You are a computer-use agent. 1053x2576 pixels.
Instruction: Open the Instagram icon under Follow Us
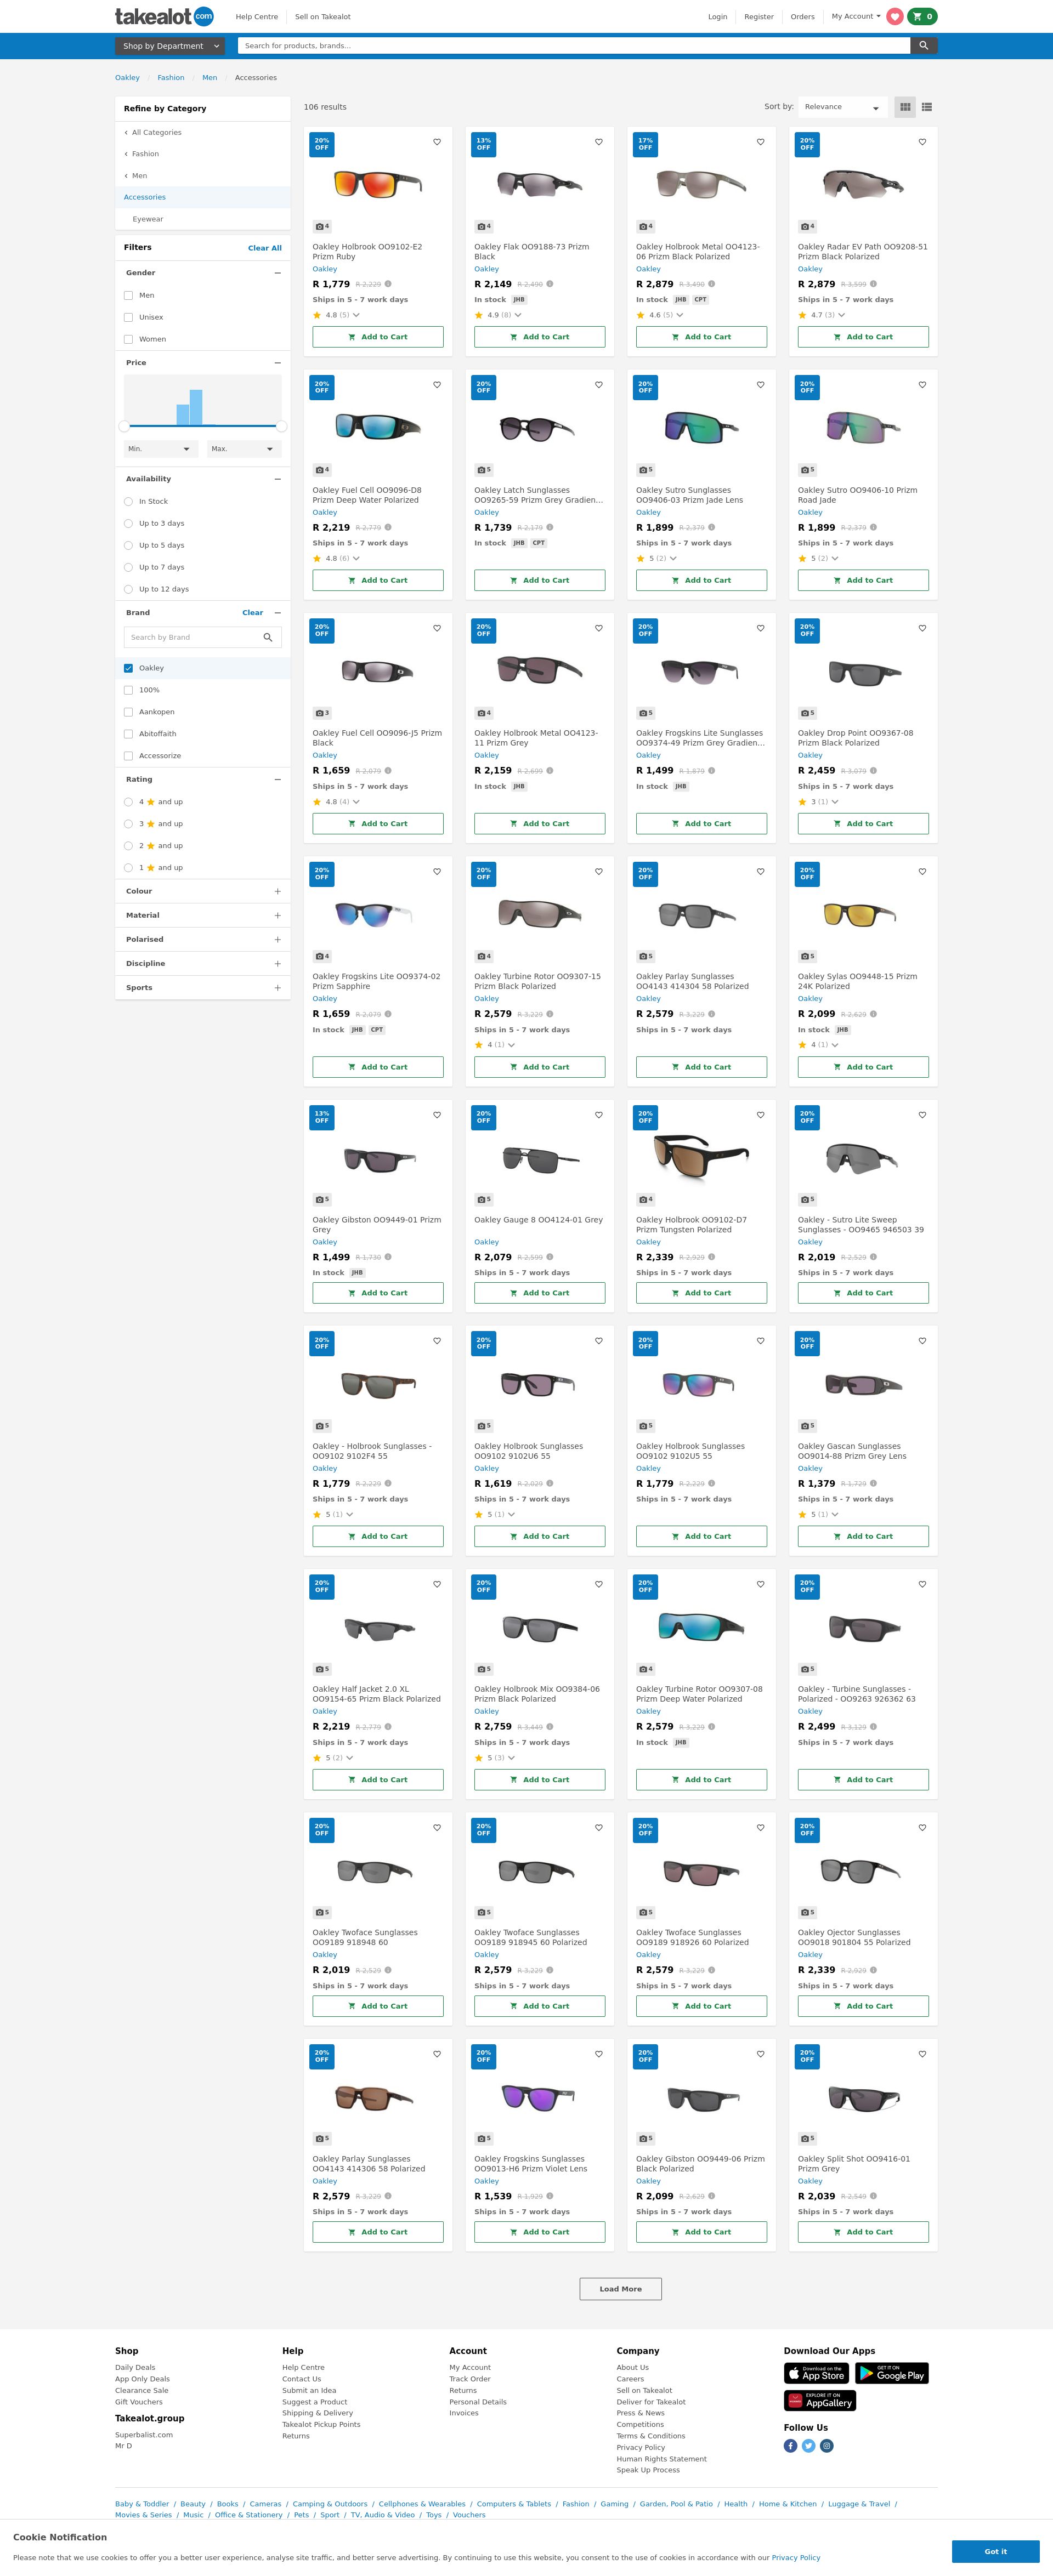(x=827, y=2446)
